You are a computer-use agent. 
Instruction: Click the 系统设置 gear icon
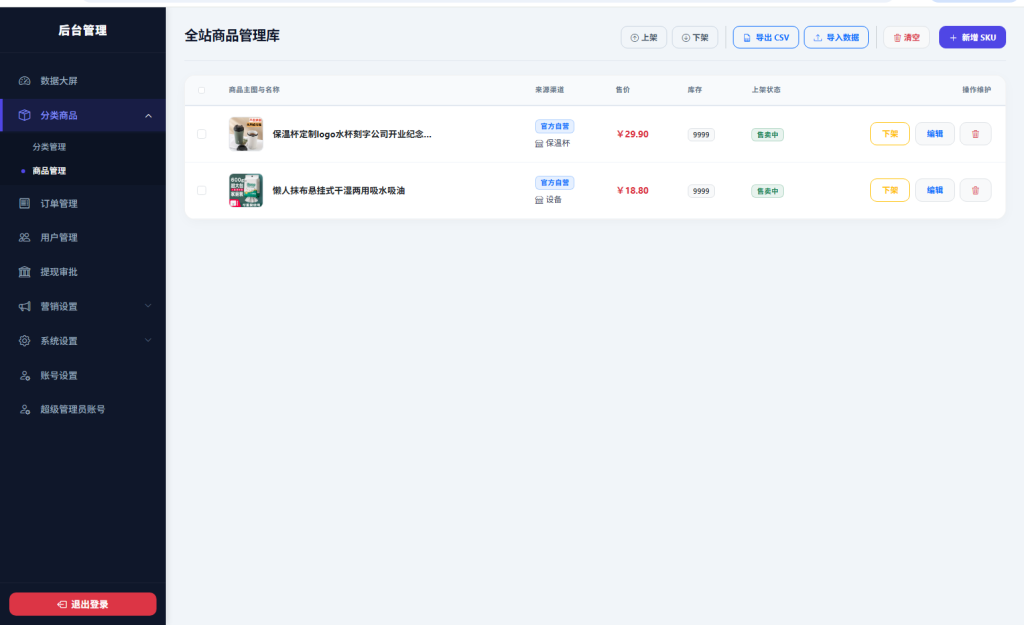[24, 341]
